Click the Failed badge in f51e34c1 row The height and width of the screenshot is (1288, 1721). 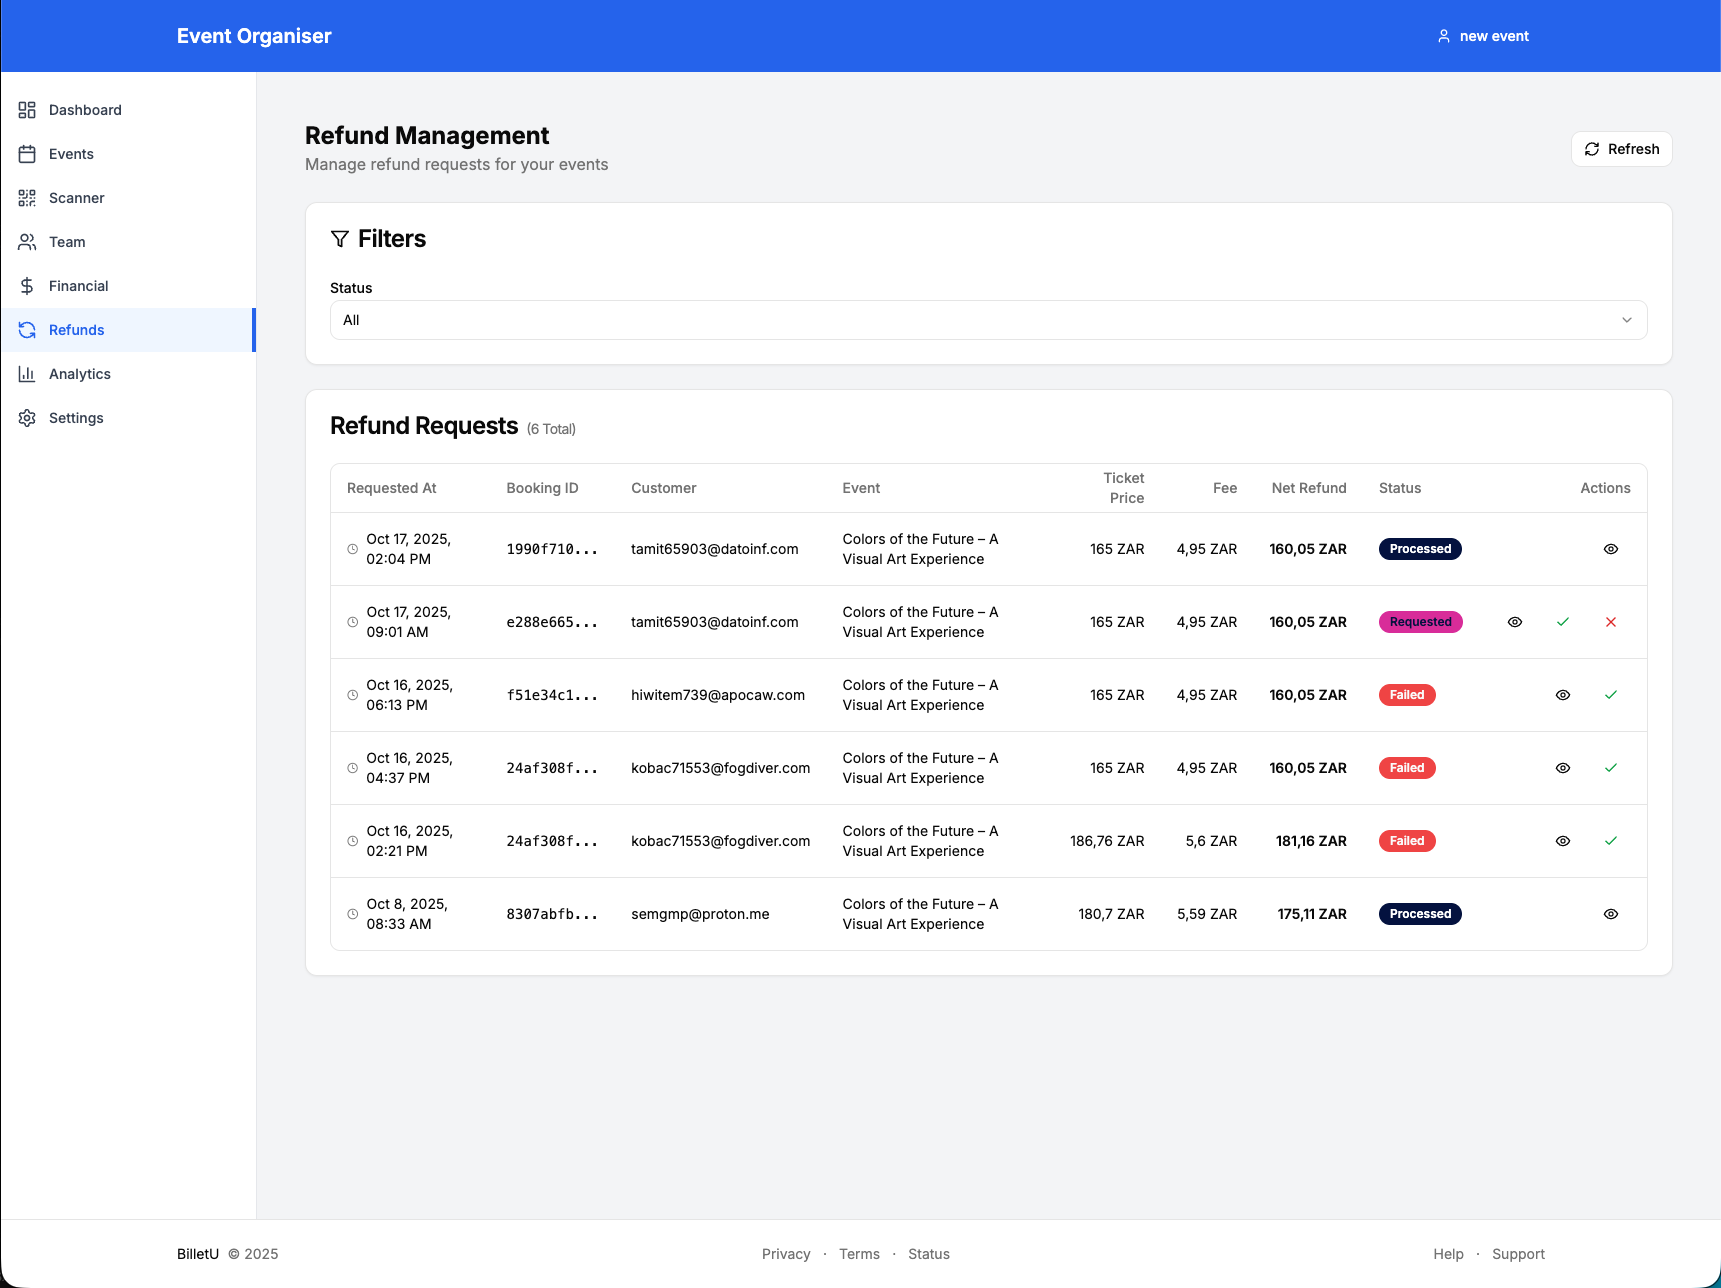point(1407,695)
